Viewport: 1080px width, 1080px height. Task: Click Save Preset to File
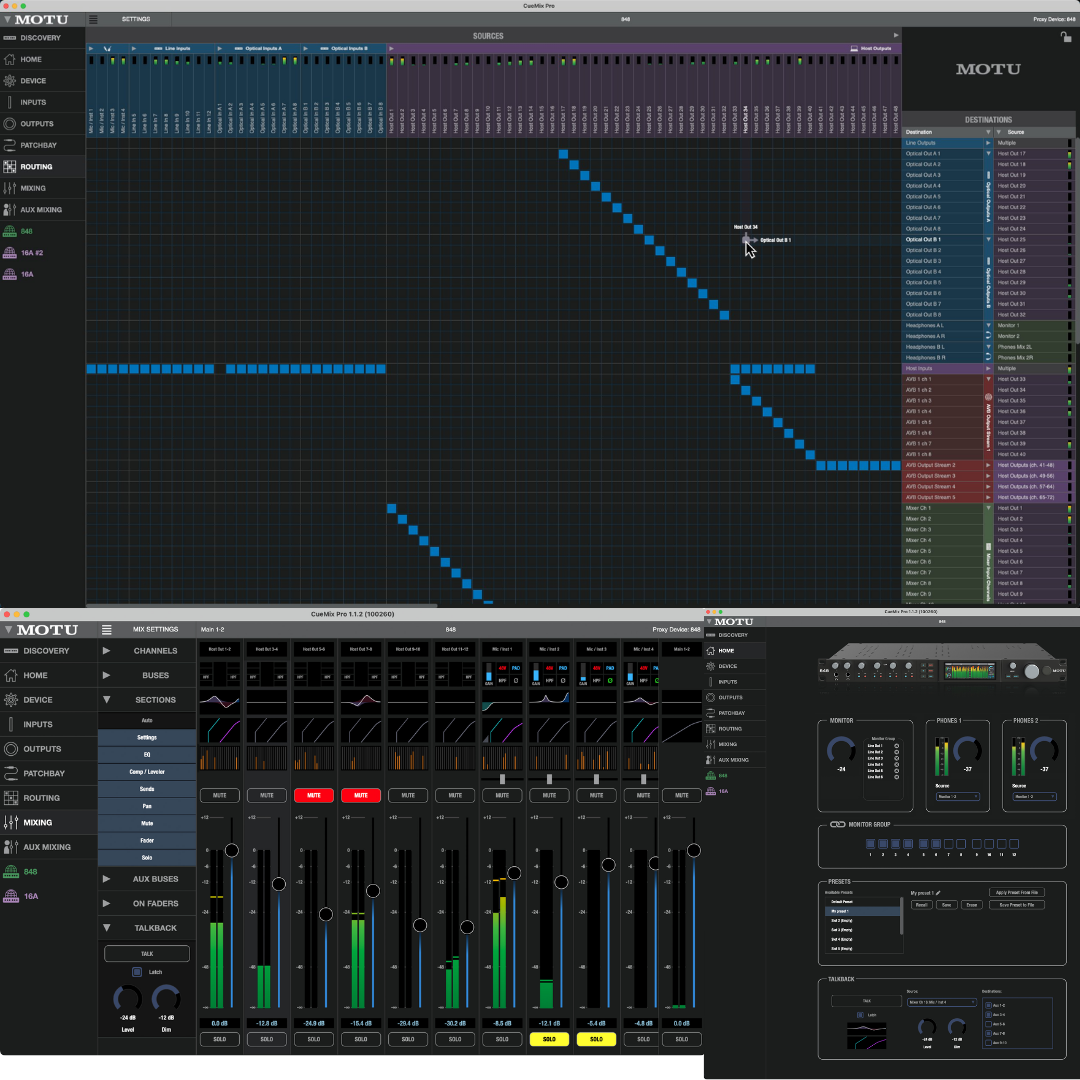click(x=1017, y=905)
